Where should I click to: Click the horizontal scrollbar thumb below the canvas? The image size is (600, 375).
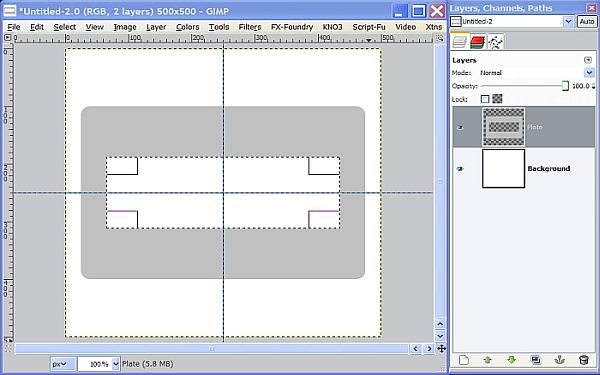pos(212,349)
